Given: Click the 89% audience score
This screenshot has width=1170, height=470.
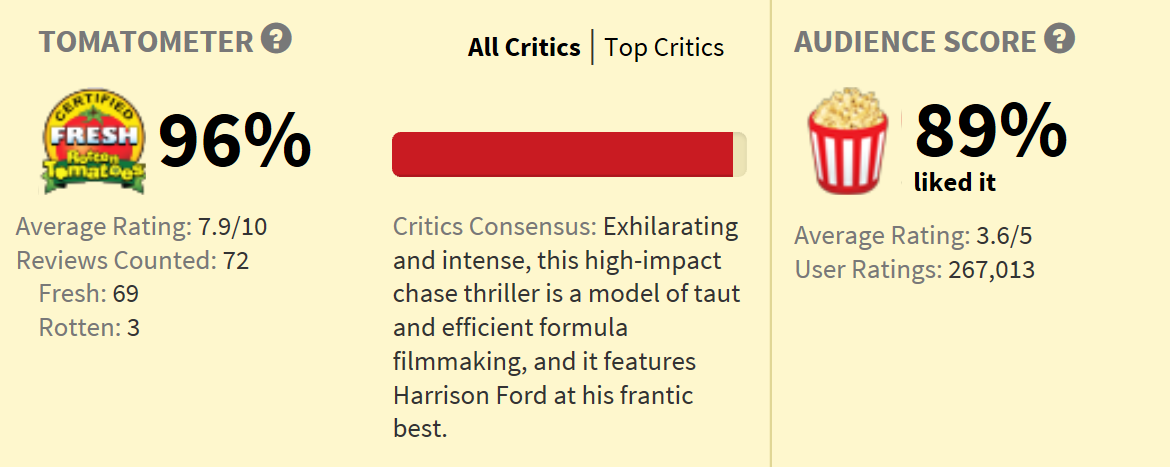Looking at the screenshot, I should (991, 131).
